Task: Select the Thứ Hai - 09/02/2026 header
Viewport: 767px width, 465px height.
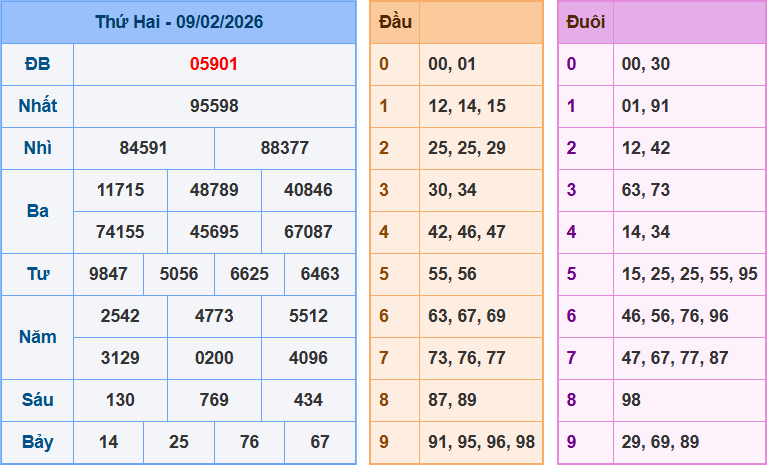Action: (179, 22)
